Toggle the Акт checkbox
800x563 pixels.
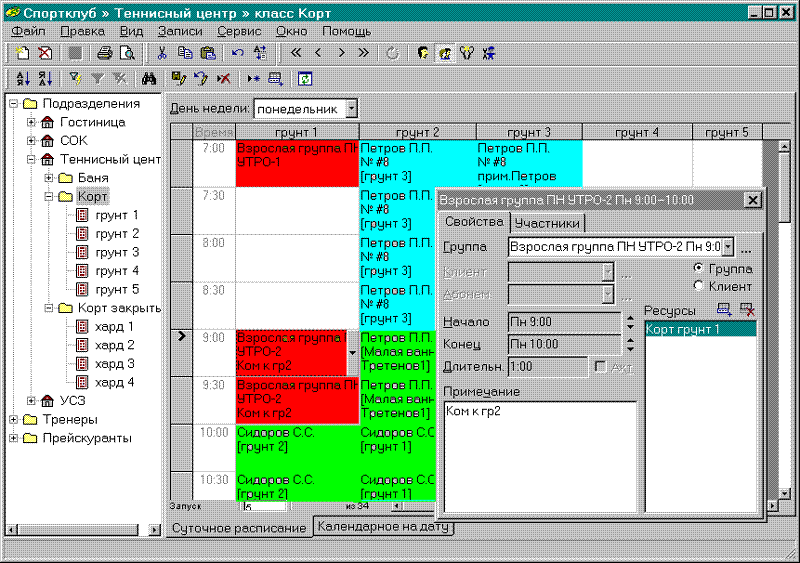click(x=601, y=367)
